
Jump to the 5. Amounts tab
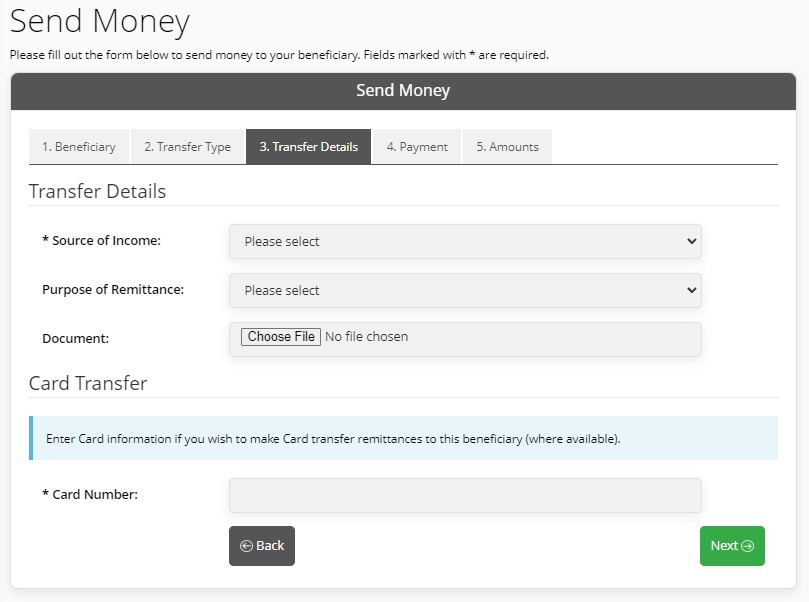tap(508, 147)
